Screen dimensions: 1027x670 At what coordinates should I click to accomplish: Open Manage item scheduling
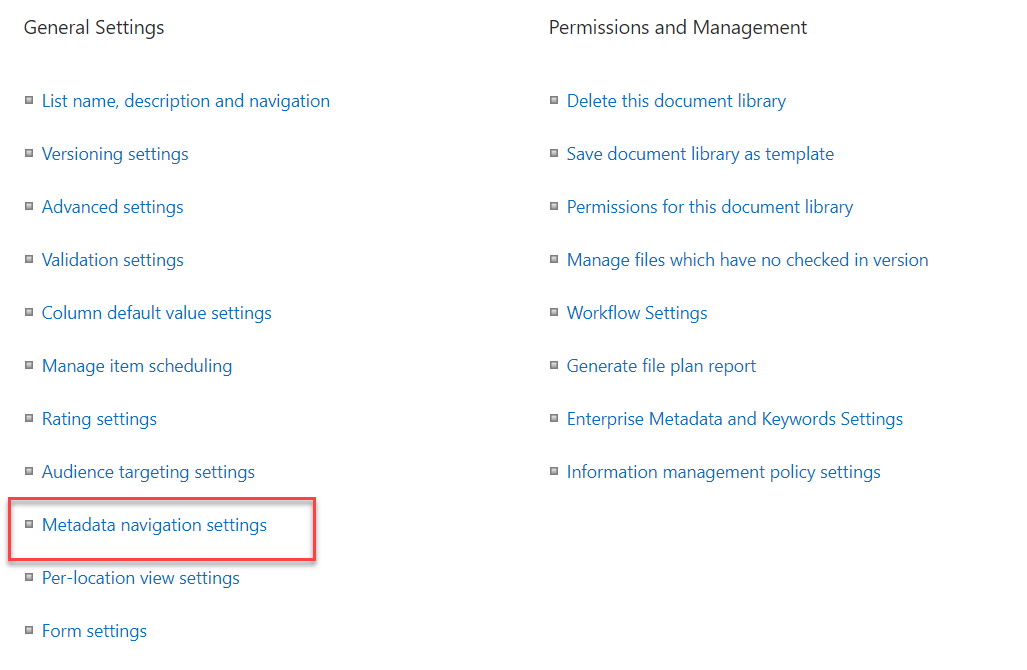click(137, 365)
